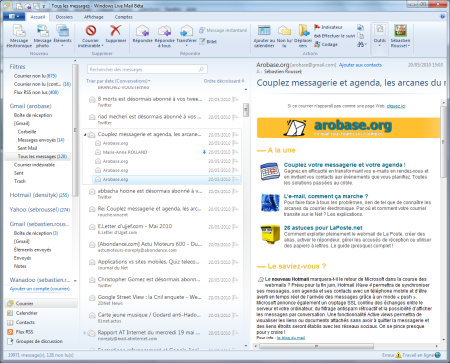Screen dimensions: 450x363
Task: Start a Message instantané
Action: pos(223,30)
